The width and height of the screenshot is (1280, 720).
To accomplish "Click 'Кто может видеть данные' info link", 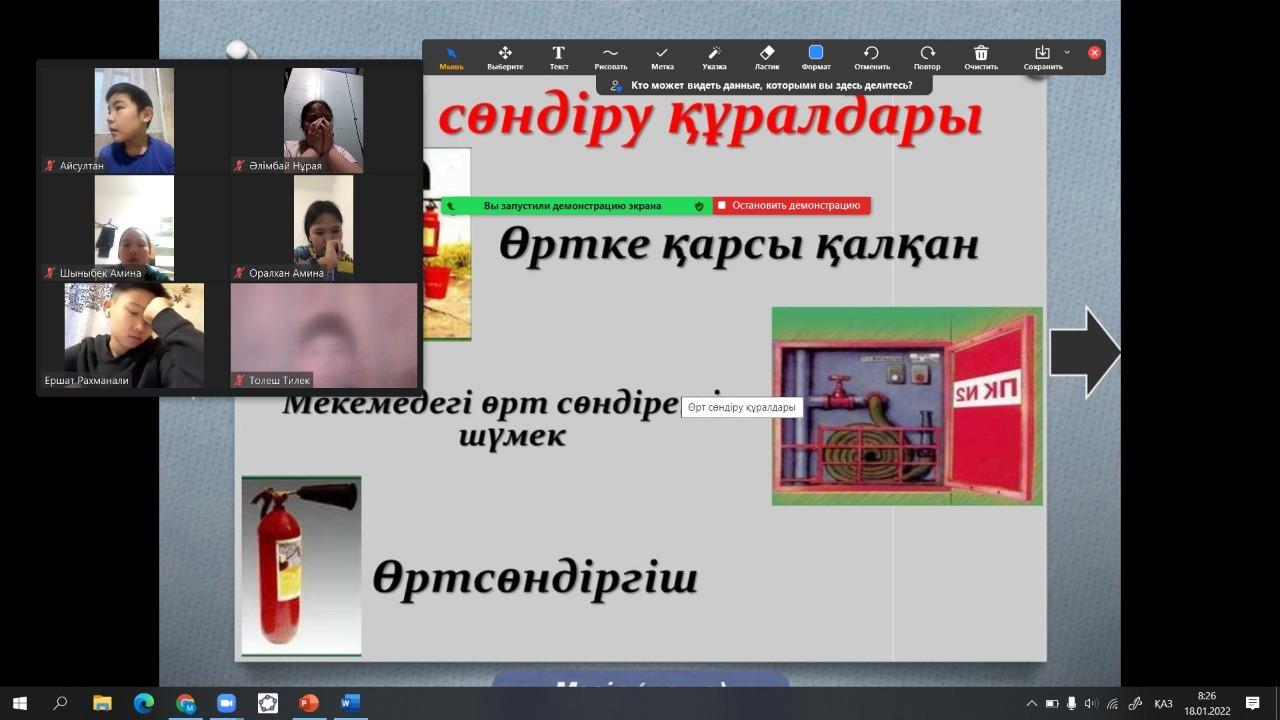I will pos(770,86).
